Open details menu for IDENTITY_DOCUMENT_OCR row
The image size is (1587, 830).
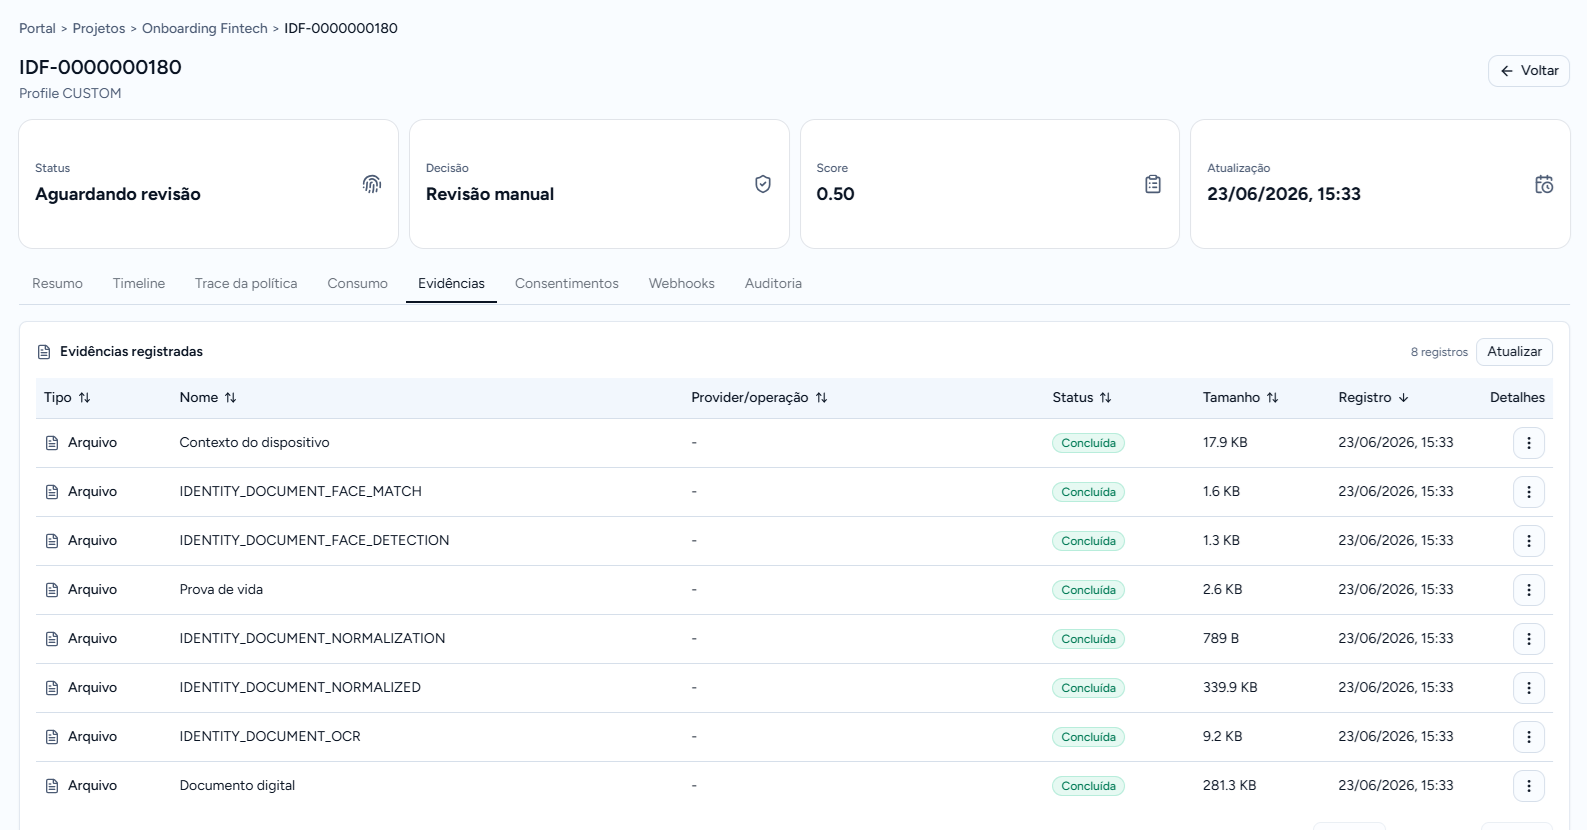tap(1528, 737)
